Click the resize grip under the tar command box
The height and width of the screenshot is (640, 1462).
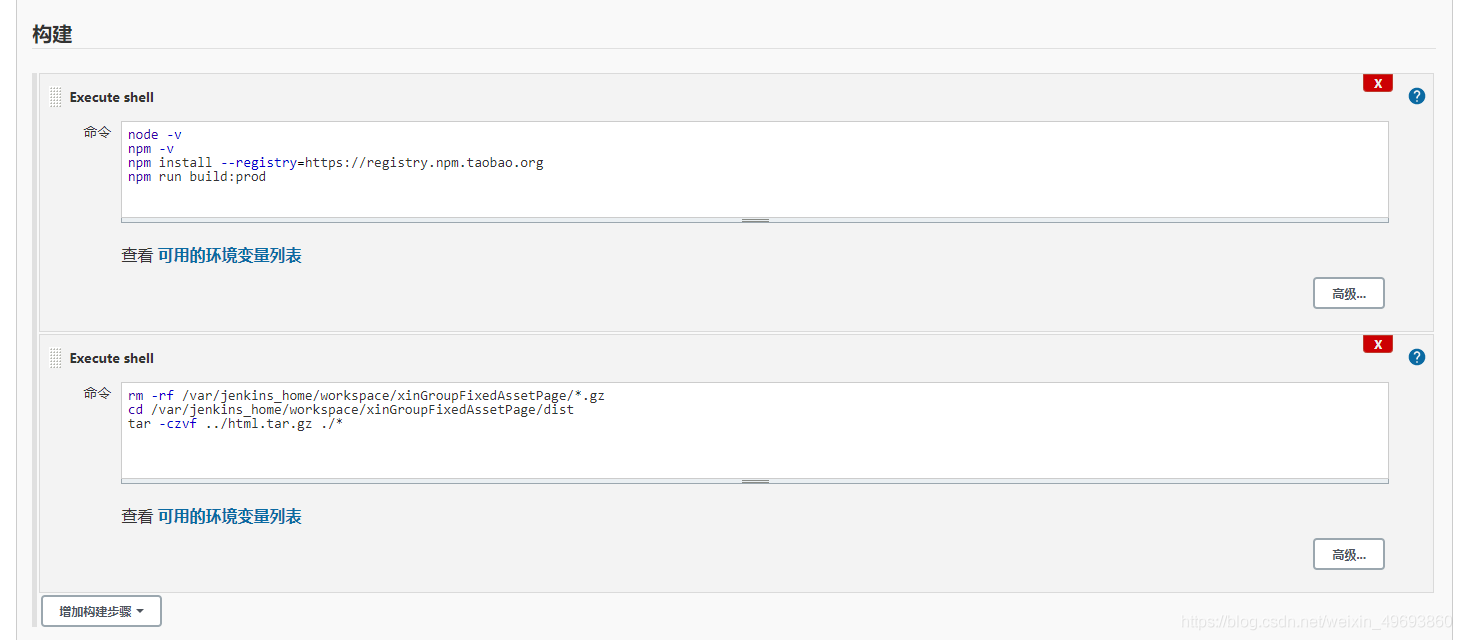click(755, 480)
